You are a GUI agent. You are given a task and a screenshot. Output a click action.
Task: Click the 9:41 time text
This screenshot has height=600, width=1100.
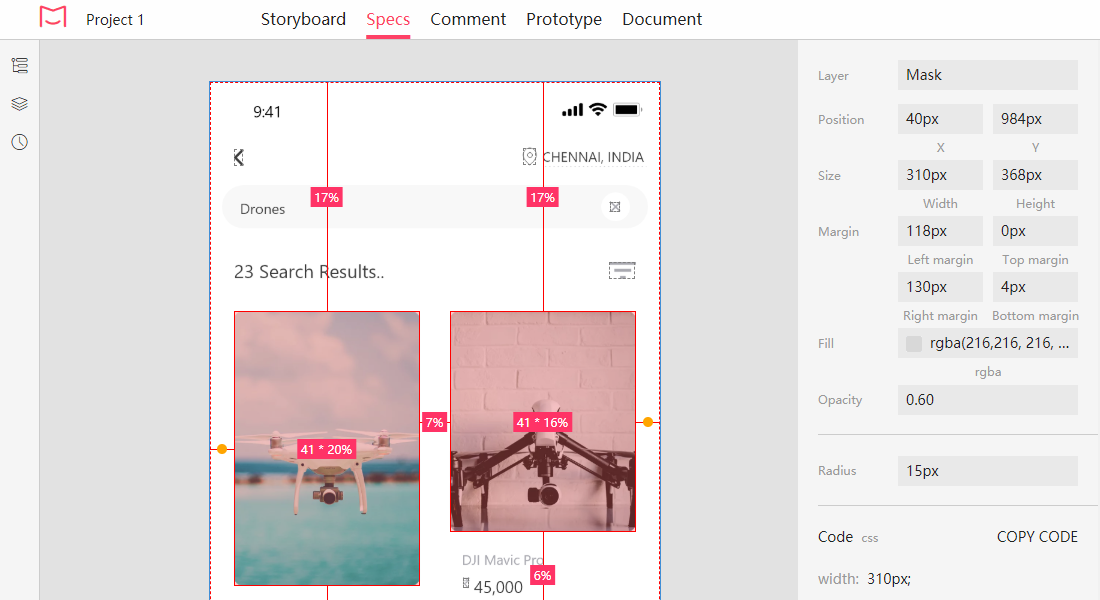click(x=267, y=112)
